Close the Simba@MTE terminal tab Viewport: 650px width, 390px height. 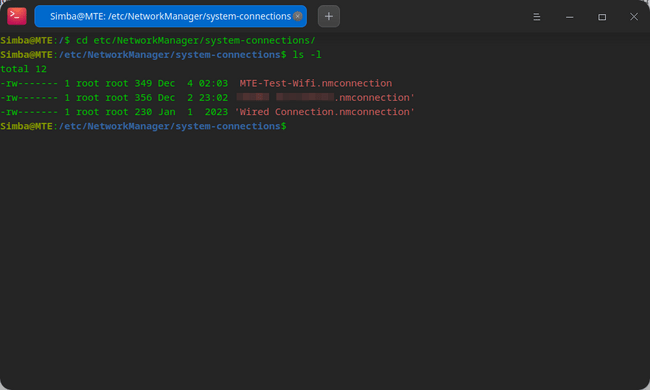(x=298, y=16)
